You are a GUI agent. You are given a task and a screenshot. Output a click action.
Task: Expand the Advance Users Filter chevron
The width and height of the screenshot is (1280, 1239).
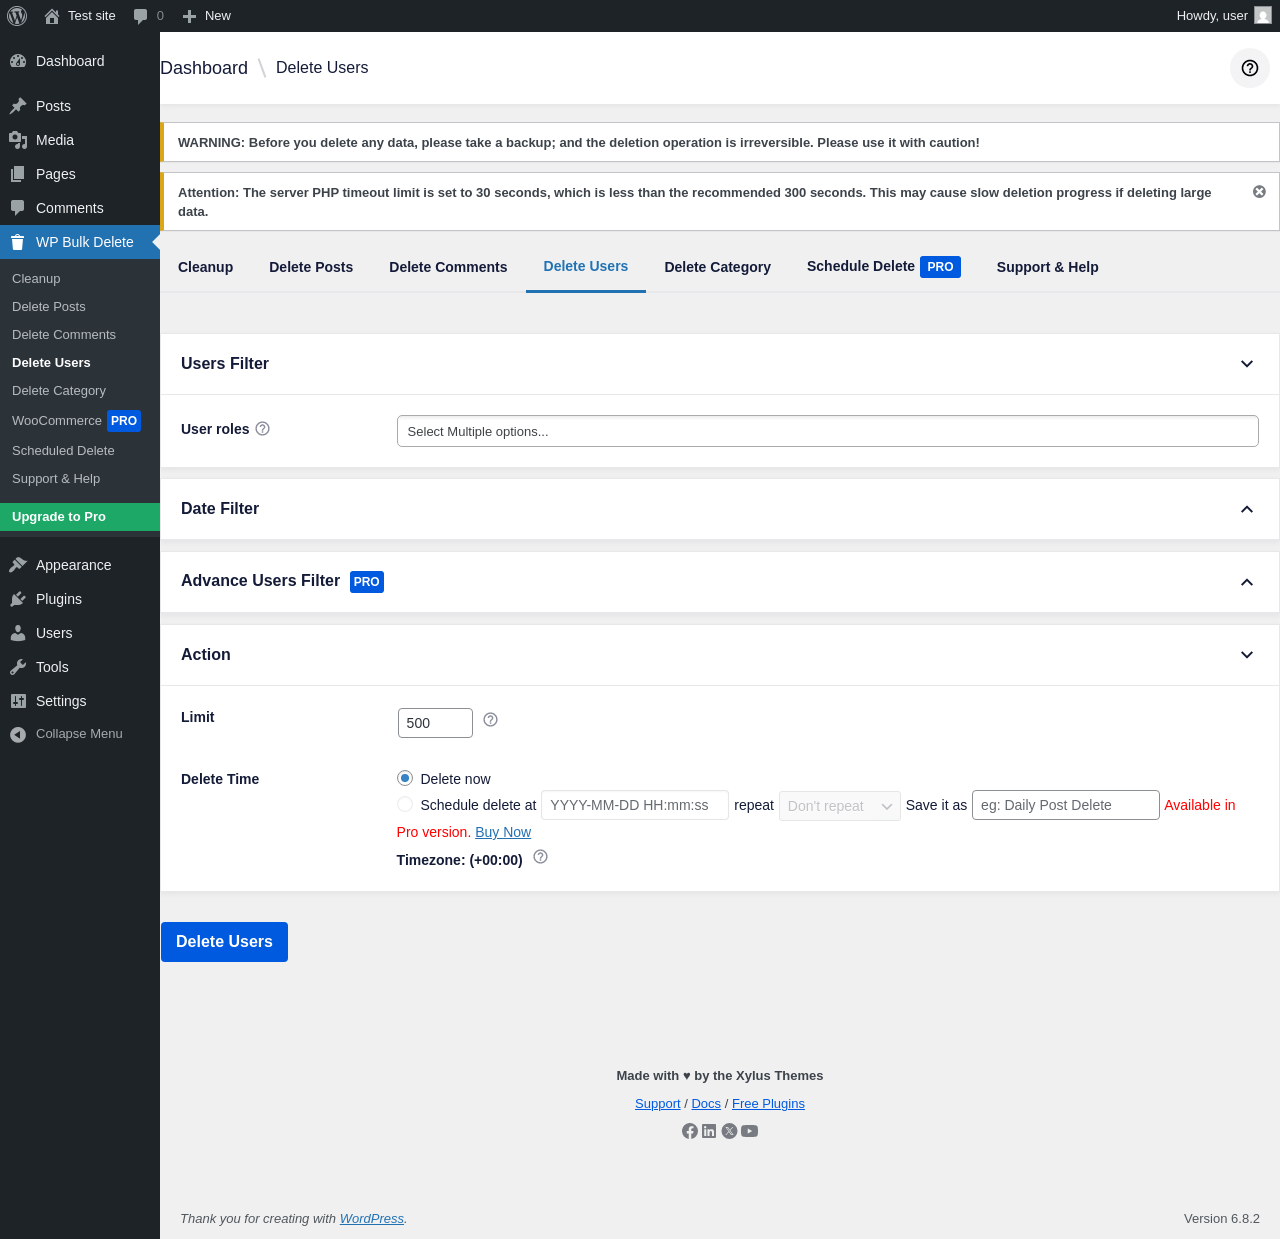pos(1247,582)
